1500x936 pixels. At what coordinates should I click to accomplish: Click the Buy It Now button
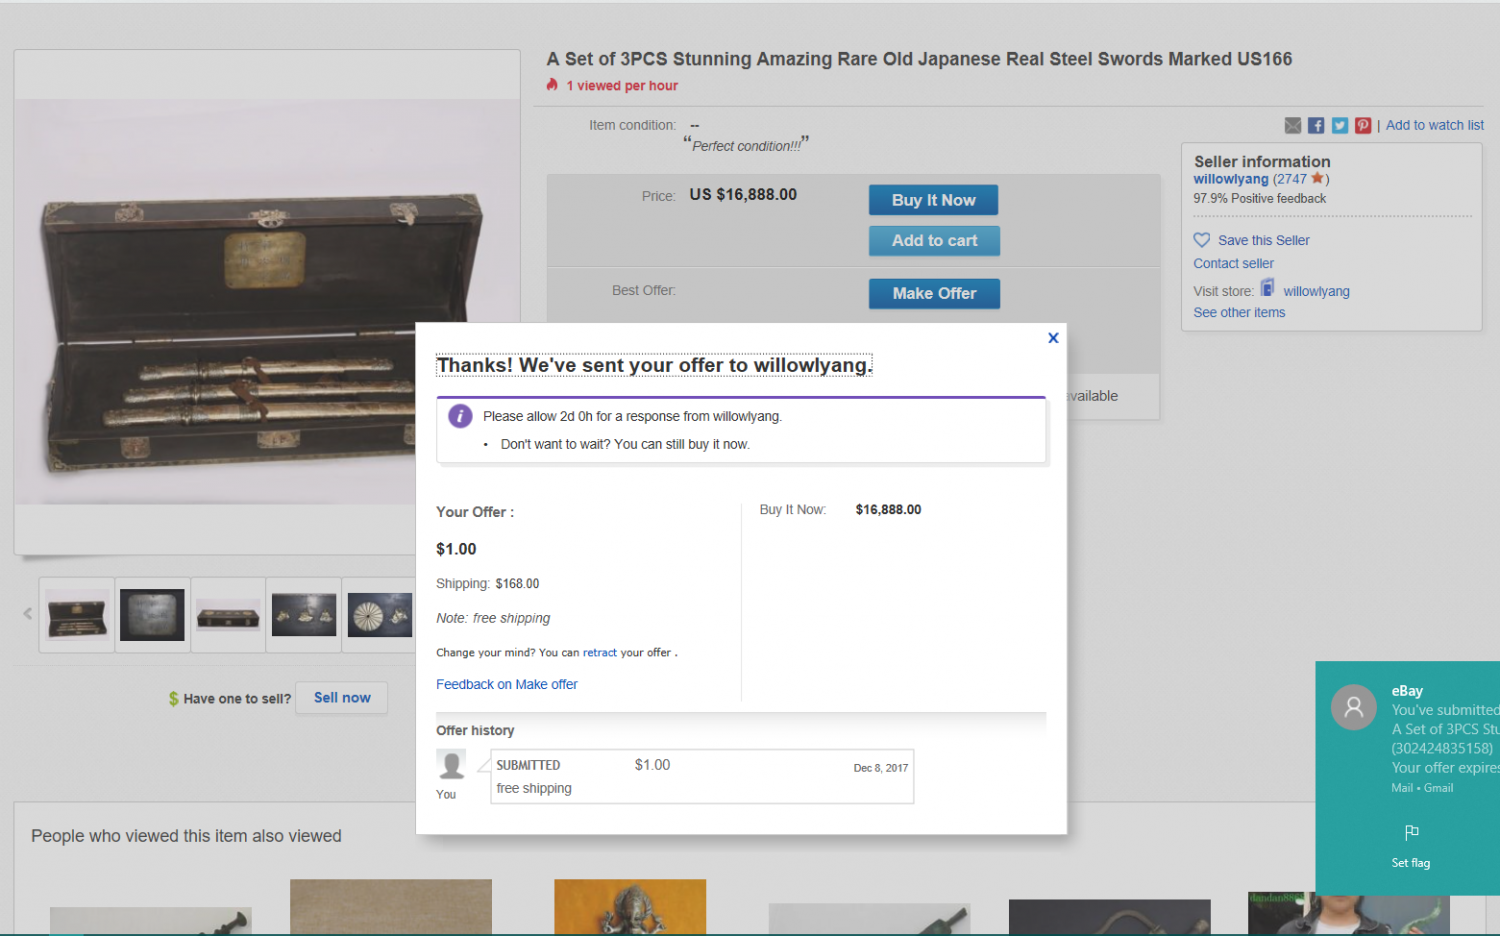933,200
